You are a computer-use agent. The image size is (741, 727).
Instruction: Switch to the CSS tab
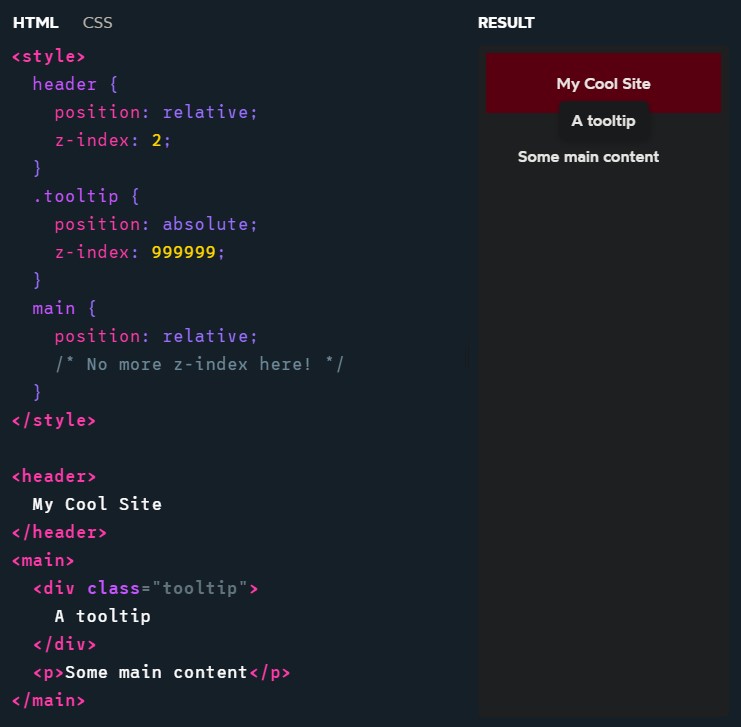pos(97,23)
